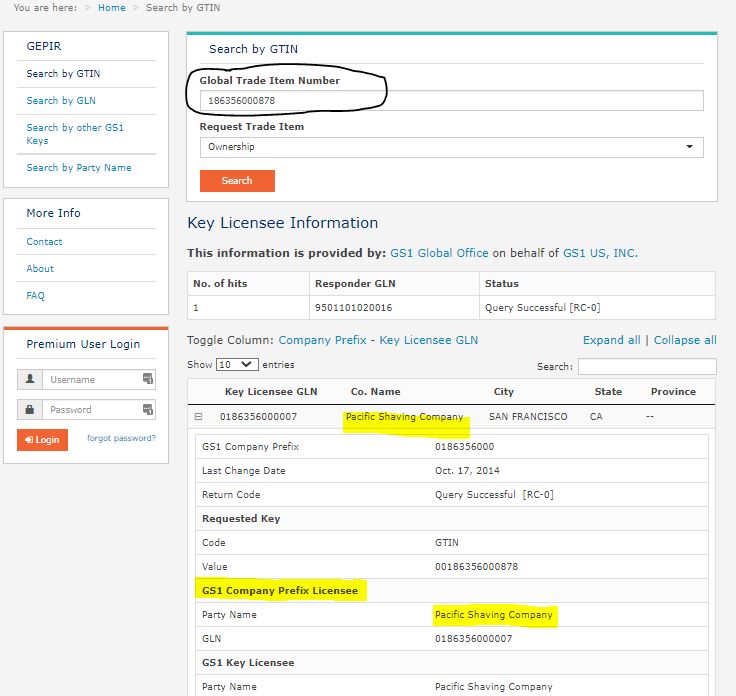Click the orange Search button
Viewport: 736px width, 696px height.
click(x=237, y=181)
